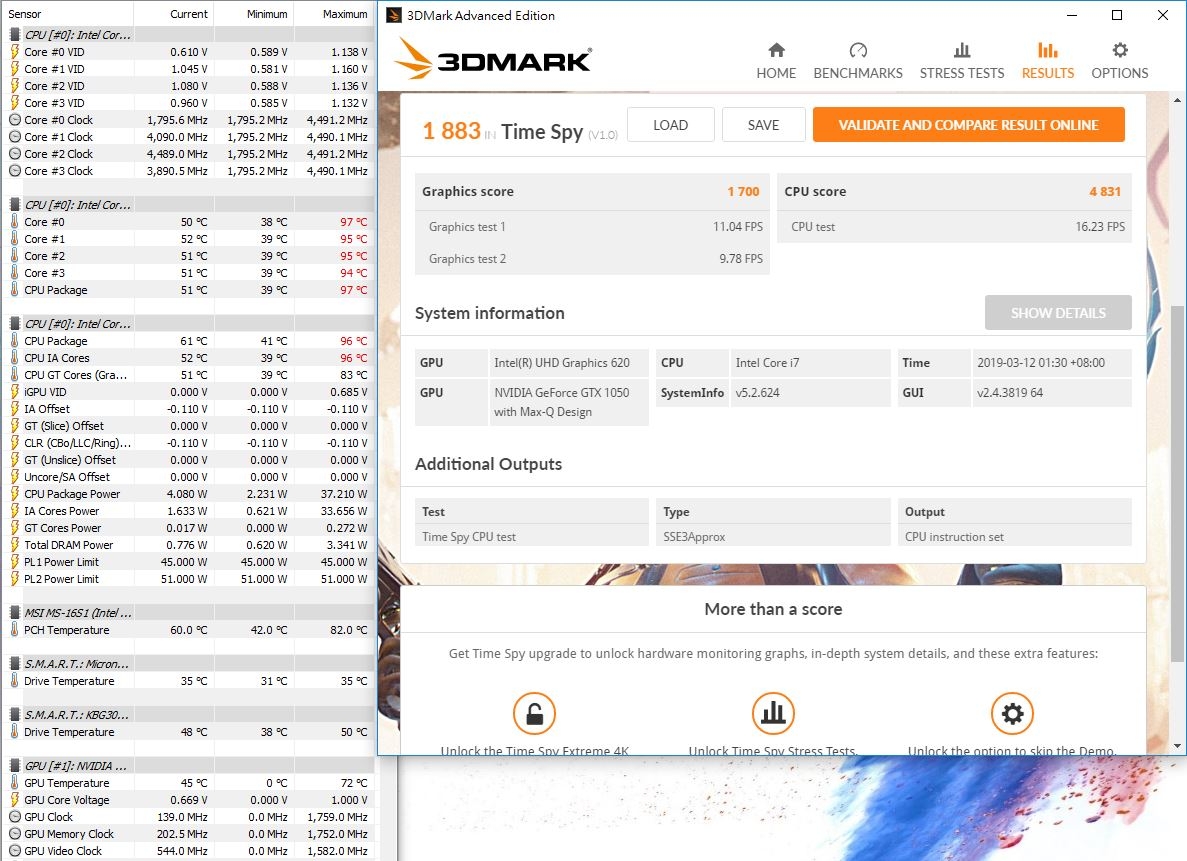Switch to the RESULTS tab label
This screenshot has width=1187, height=861.
point(1048,73)
